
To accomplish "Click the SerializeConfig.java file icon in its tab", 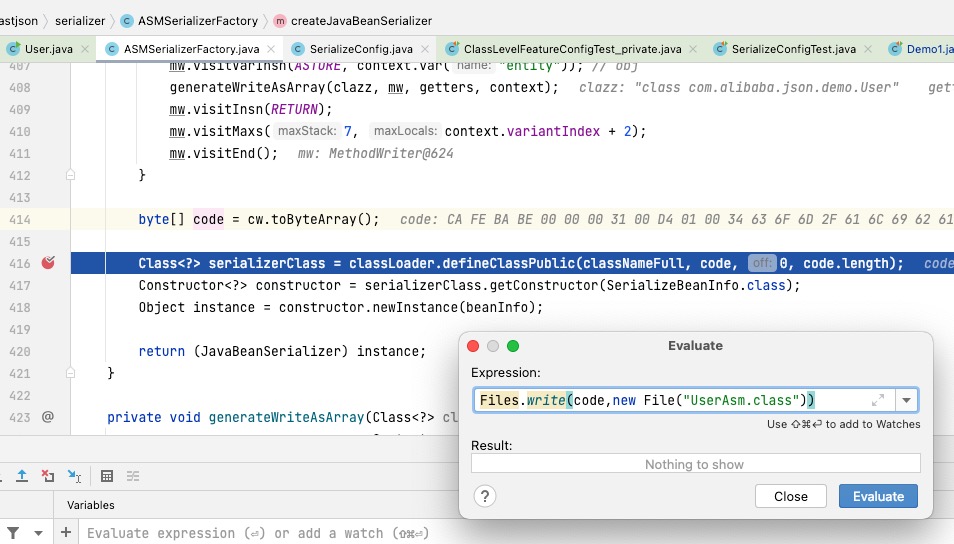I will click(298, 49).
